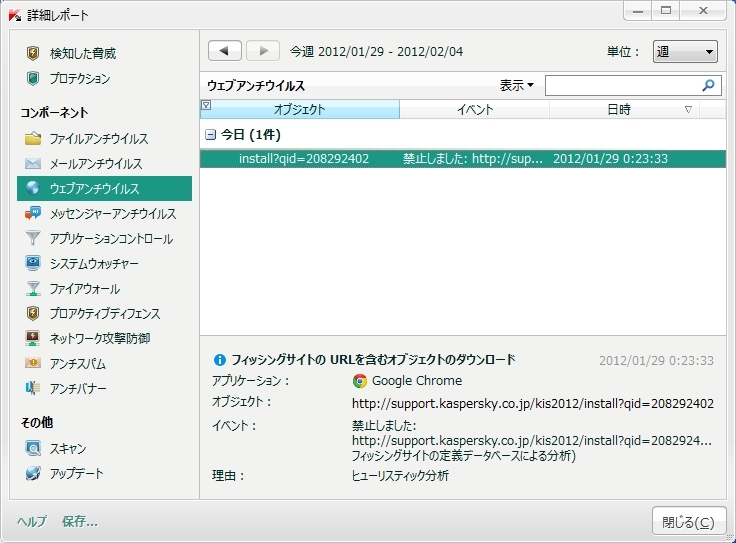The width and height of the screenshot is (736, 543).
Task: Click the 日時 column sort arrow
Action: click(x=688, y=110)
